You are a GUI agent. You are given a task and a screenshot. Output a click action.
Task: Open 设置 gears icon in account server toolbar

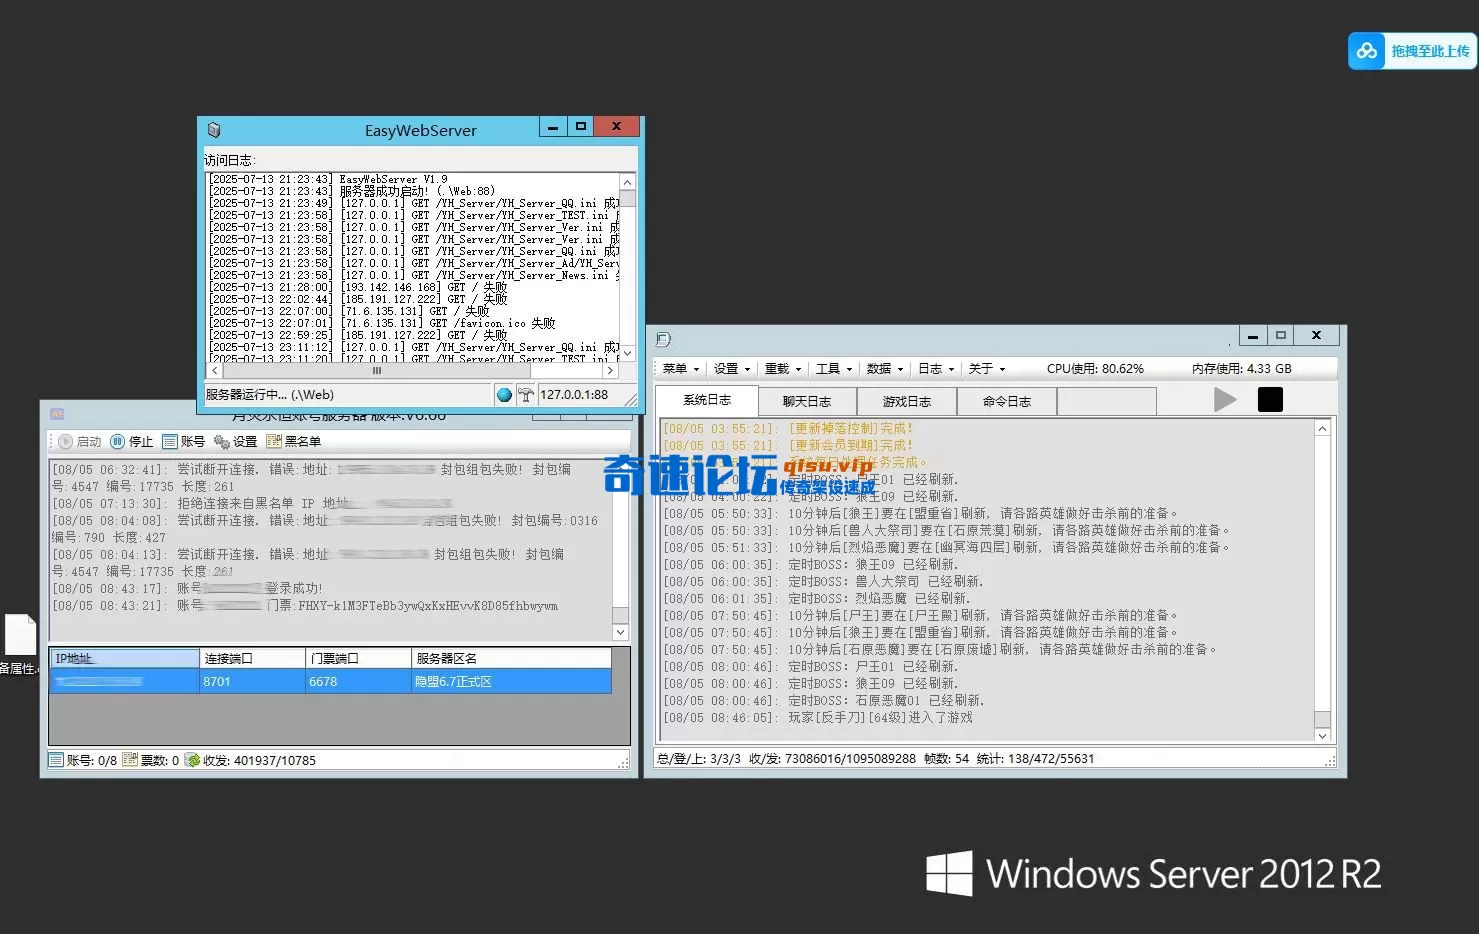(222, 441)
